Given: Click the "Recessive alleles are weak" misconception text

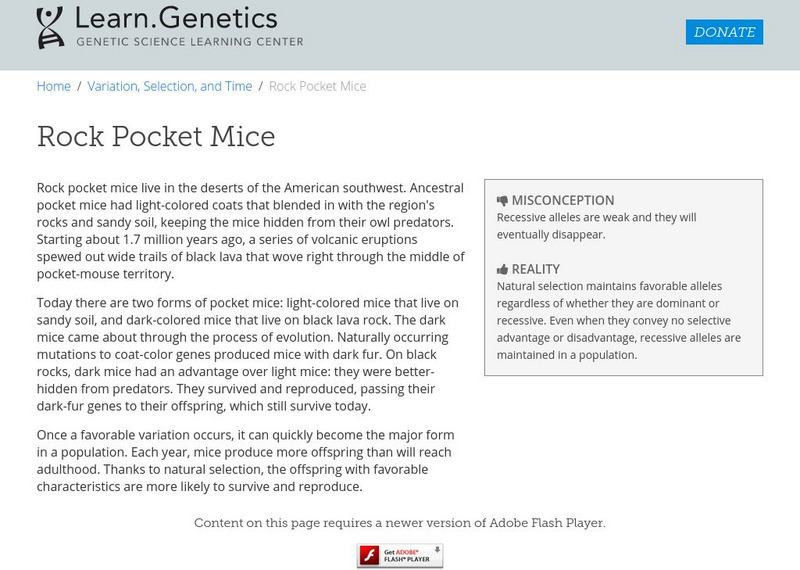Looking at the screenshot, I should (x=596, y=225).
